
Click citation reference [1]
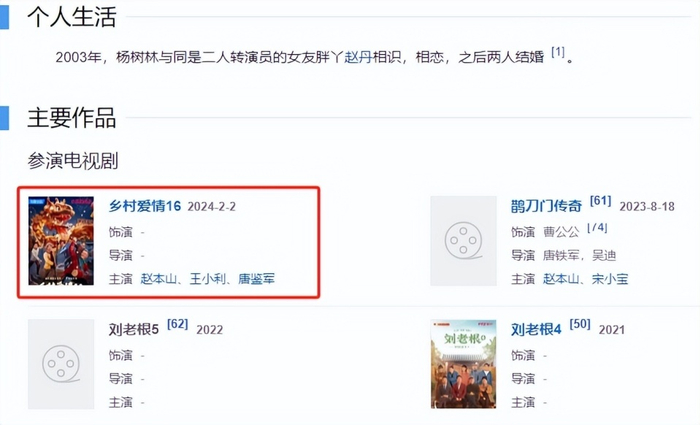pos(558,52)
